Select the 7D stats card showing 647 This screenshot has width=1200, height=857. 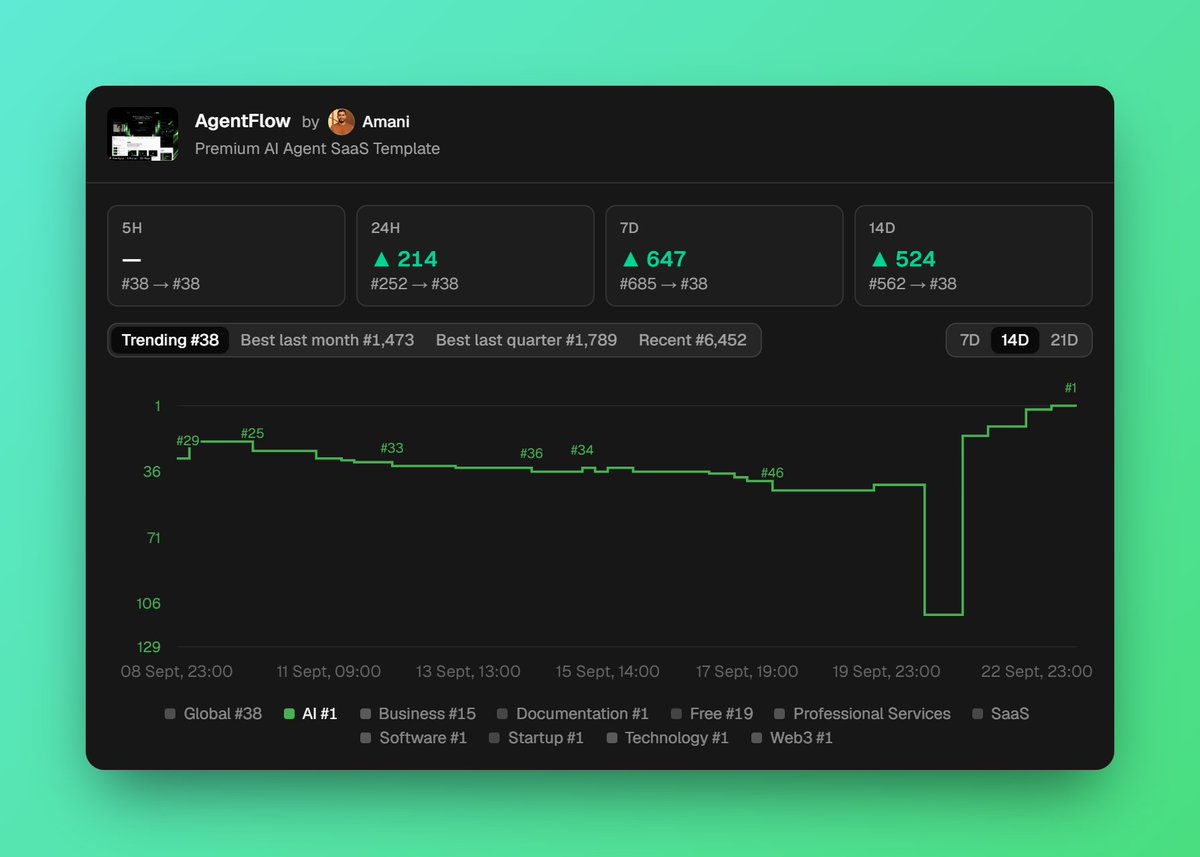[724, 256]
